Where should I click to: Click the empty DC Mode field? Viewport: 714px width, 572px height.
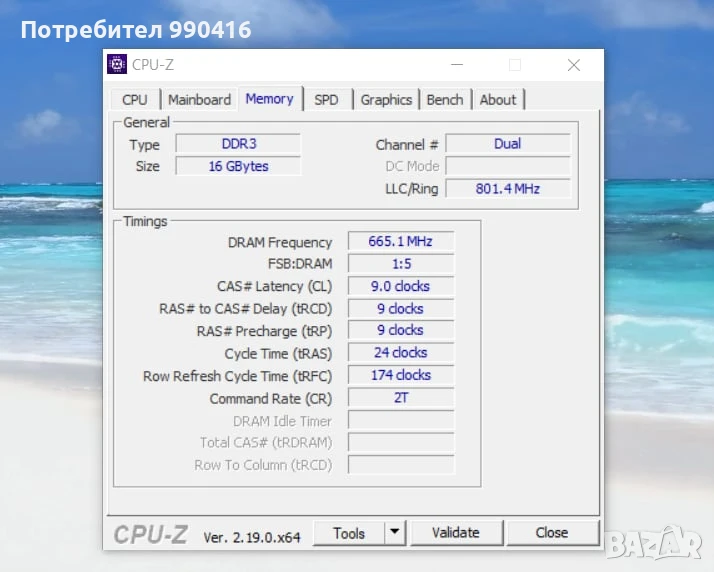(x=508, y=166)
